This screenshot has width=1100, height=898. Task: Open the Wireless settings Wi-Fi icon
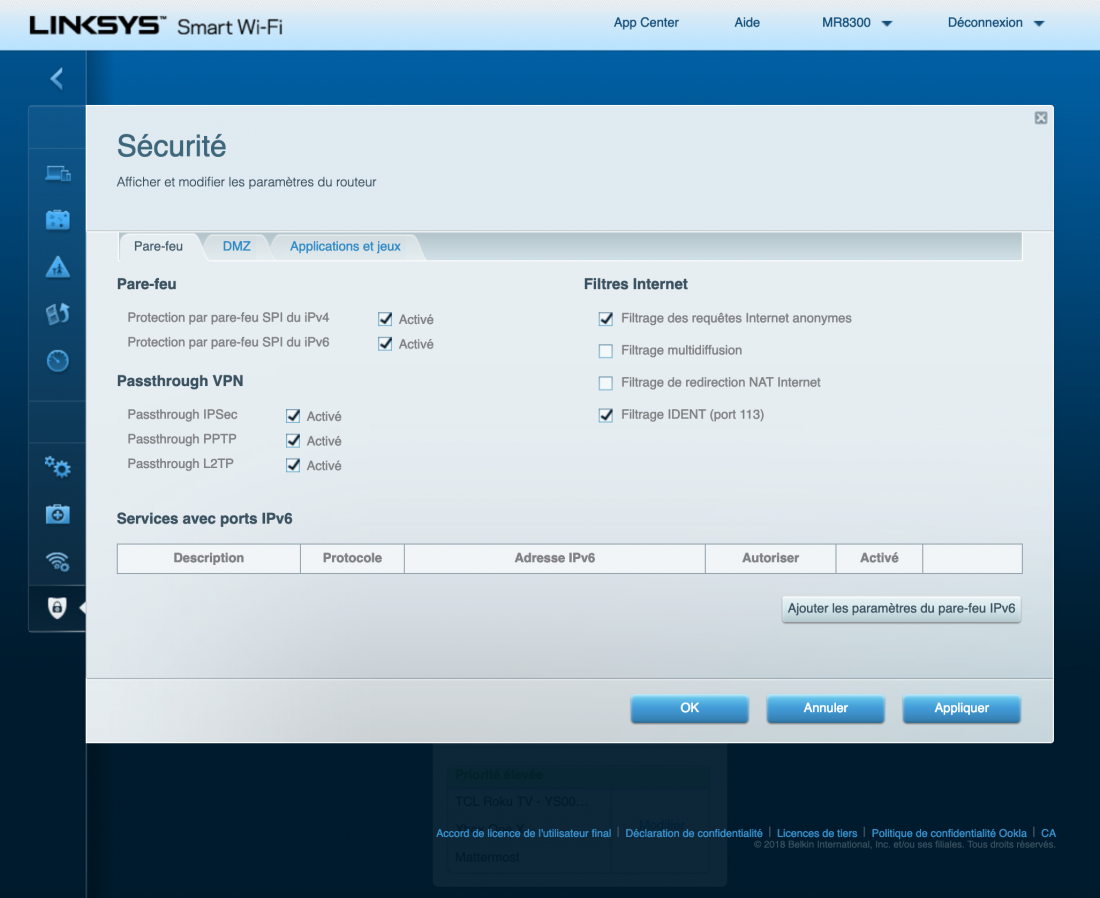(x=58, y=561)
